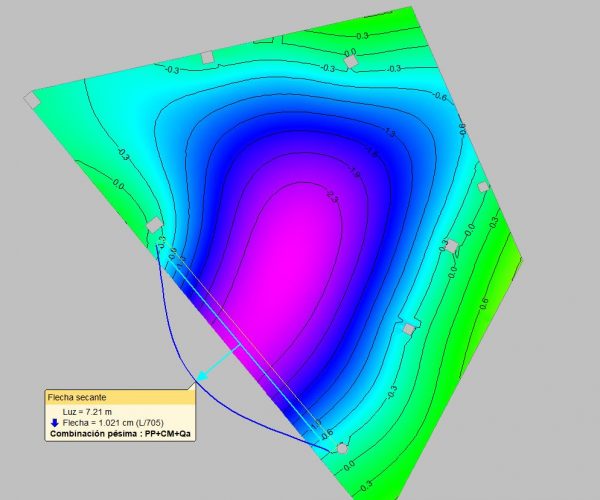Pick the small column square on the right slab edge

pyautogui.click(x=483, y=187)
